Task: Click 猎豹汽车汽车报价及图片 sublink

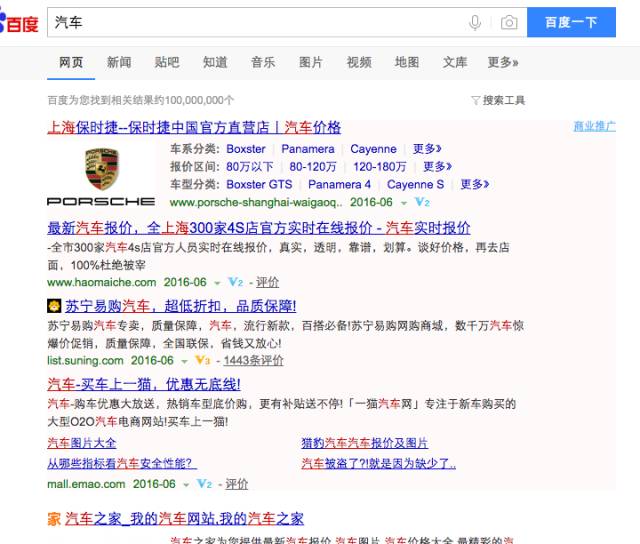Action: [x=364, y=443]
